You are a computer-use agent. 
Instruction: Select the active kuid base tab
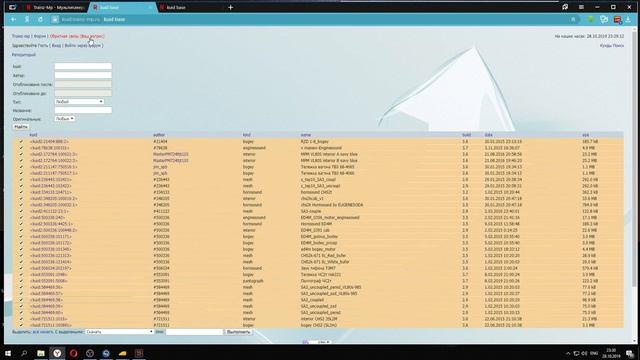[x=123, y=7]
